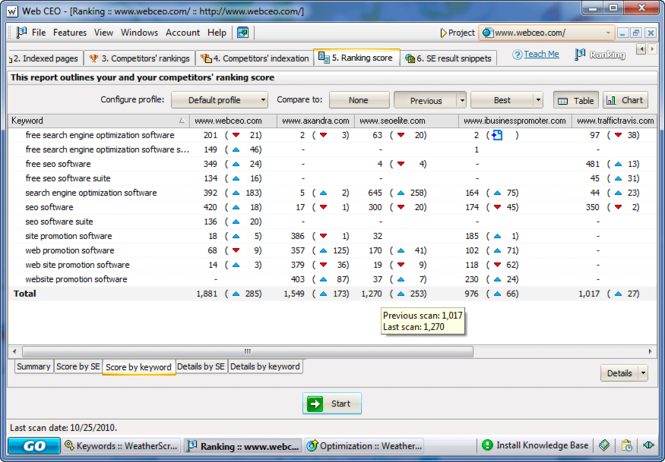Click the www.webceo.com column header
Screen dimensions: 665x462
pos(233,121)
